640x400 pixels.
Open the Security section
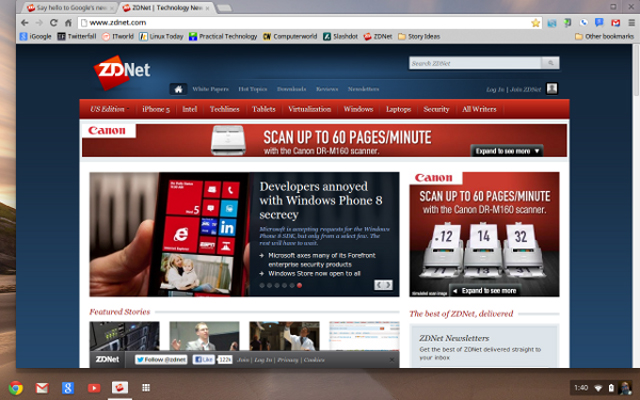(436, 109)
